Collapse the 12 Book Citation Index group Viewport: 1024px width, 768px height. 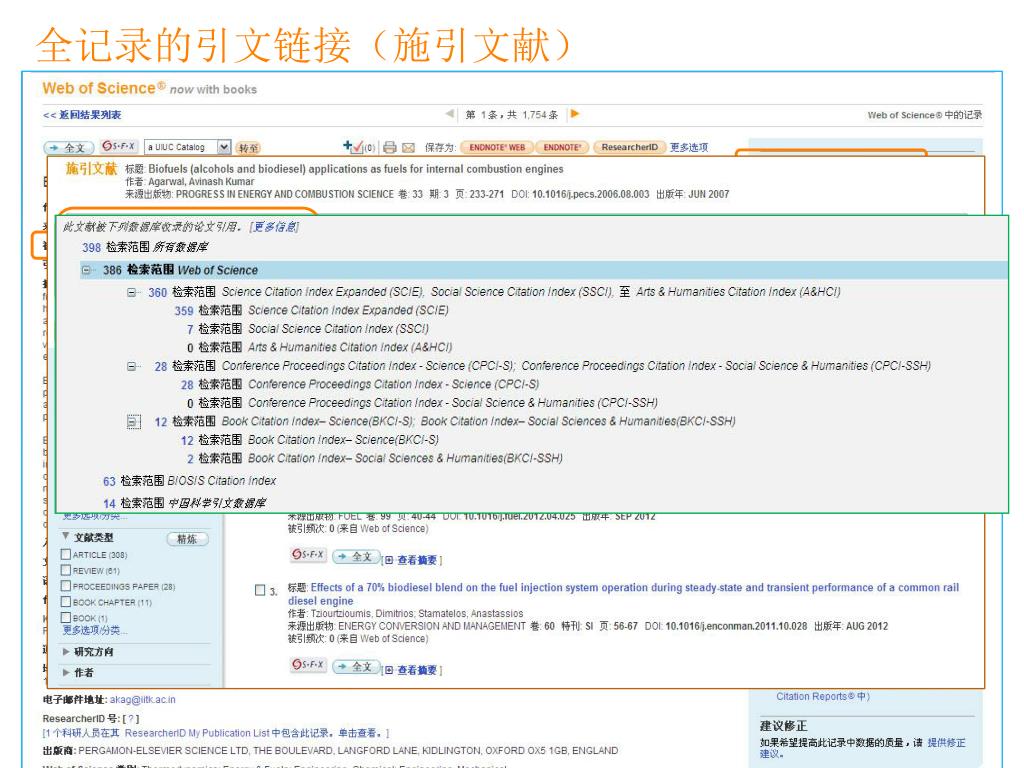133,422
